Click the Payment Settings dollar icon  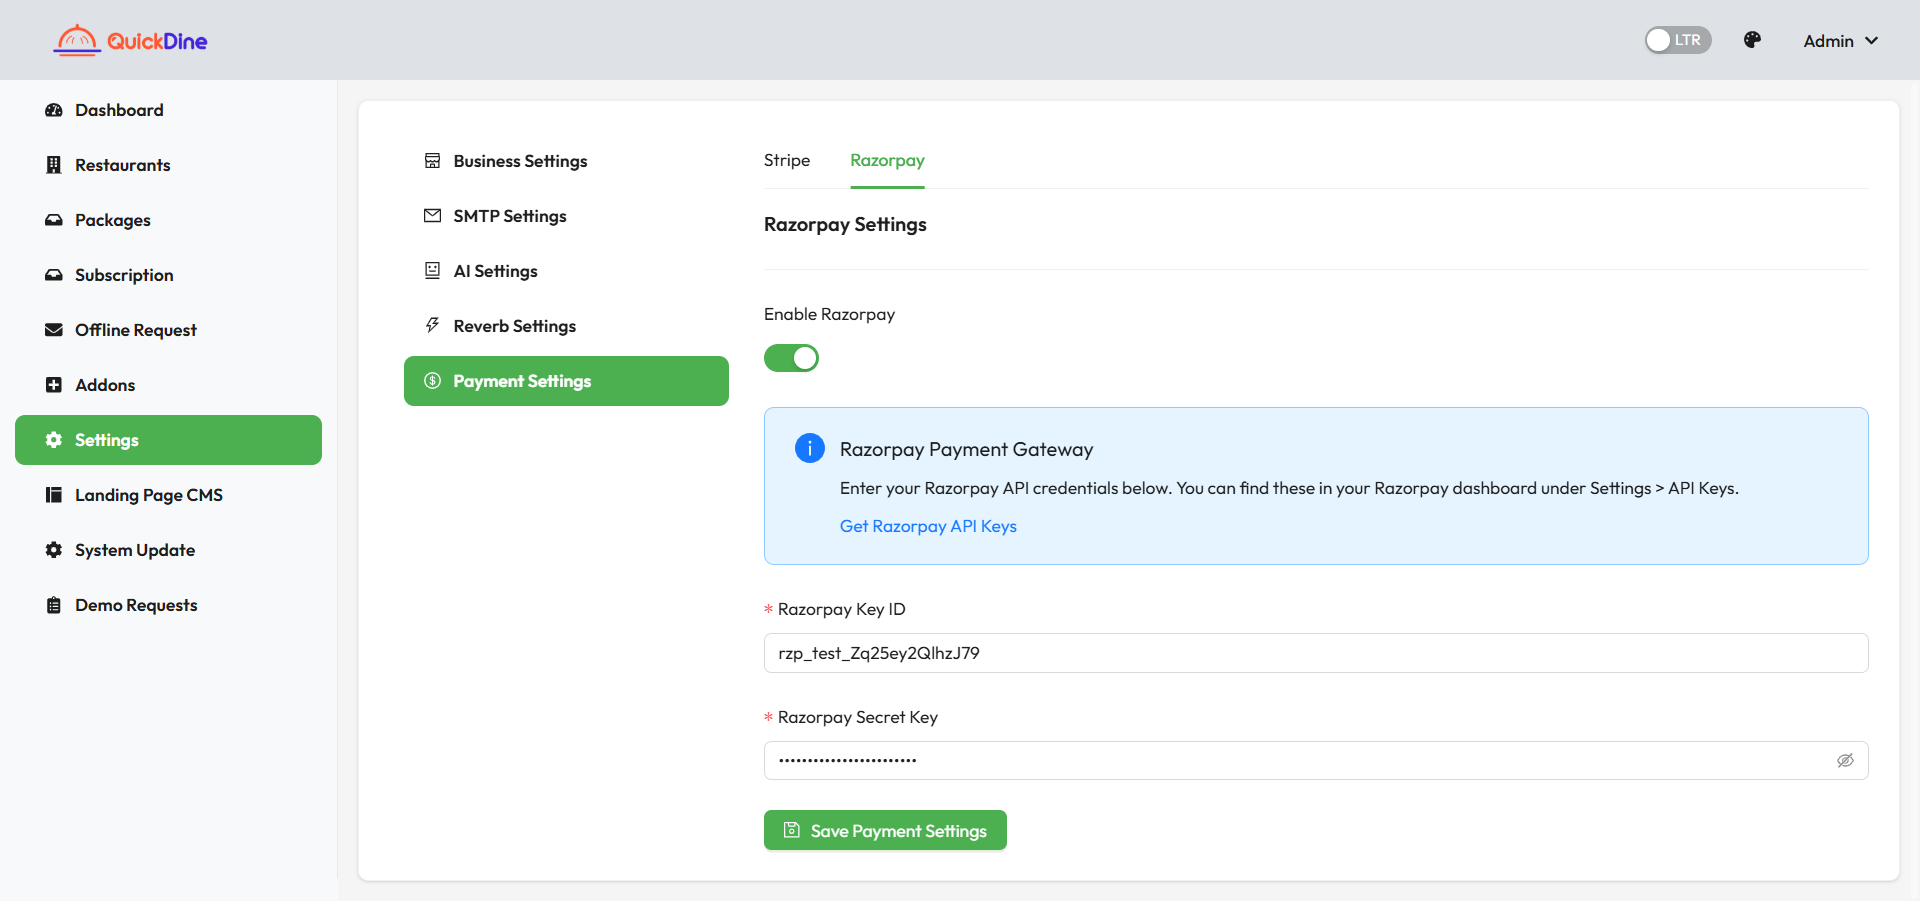pos(432,381)
